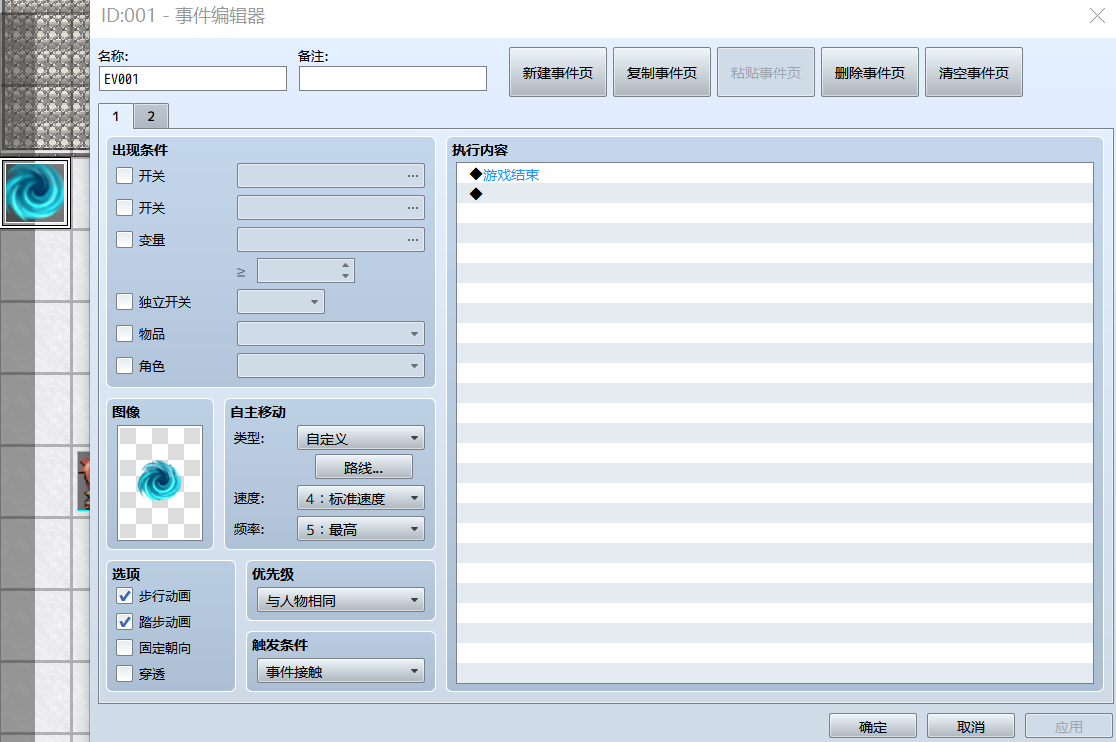Image resolution: width=1116 pixels, height=742 pixels.
Task: Open the 速度 dropdown showing 标准速度
Action: pos(361,498)
